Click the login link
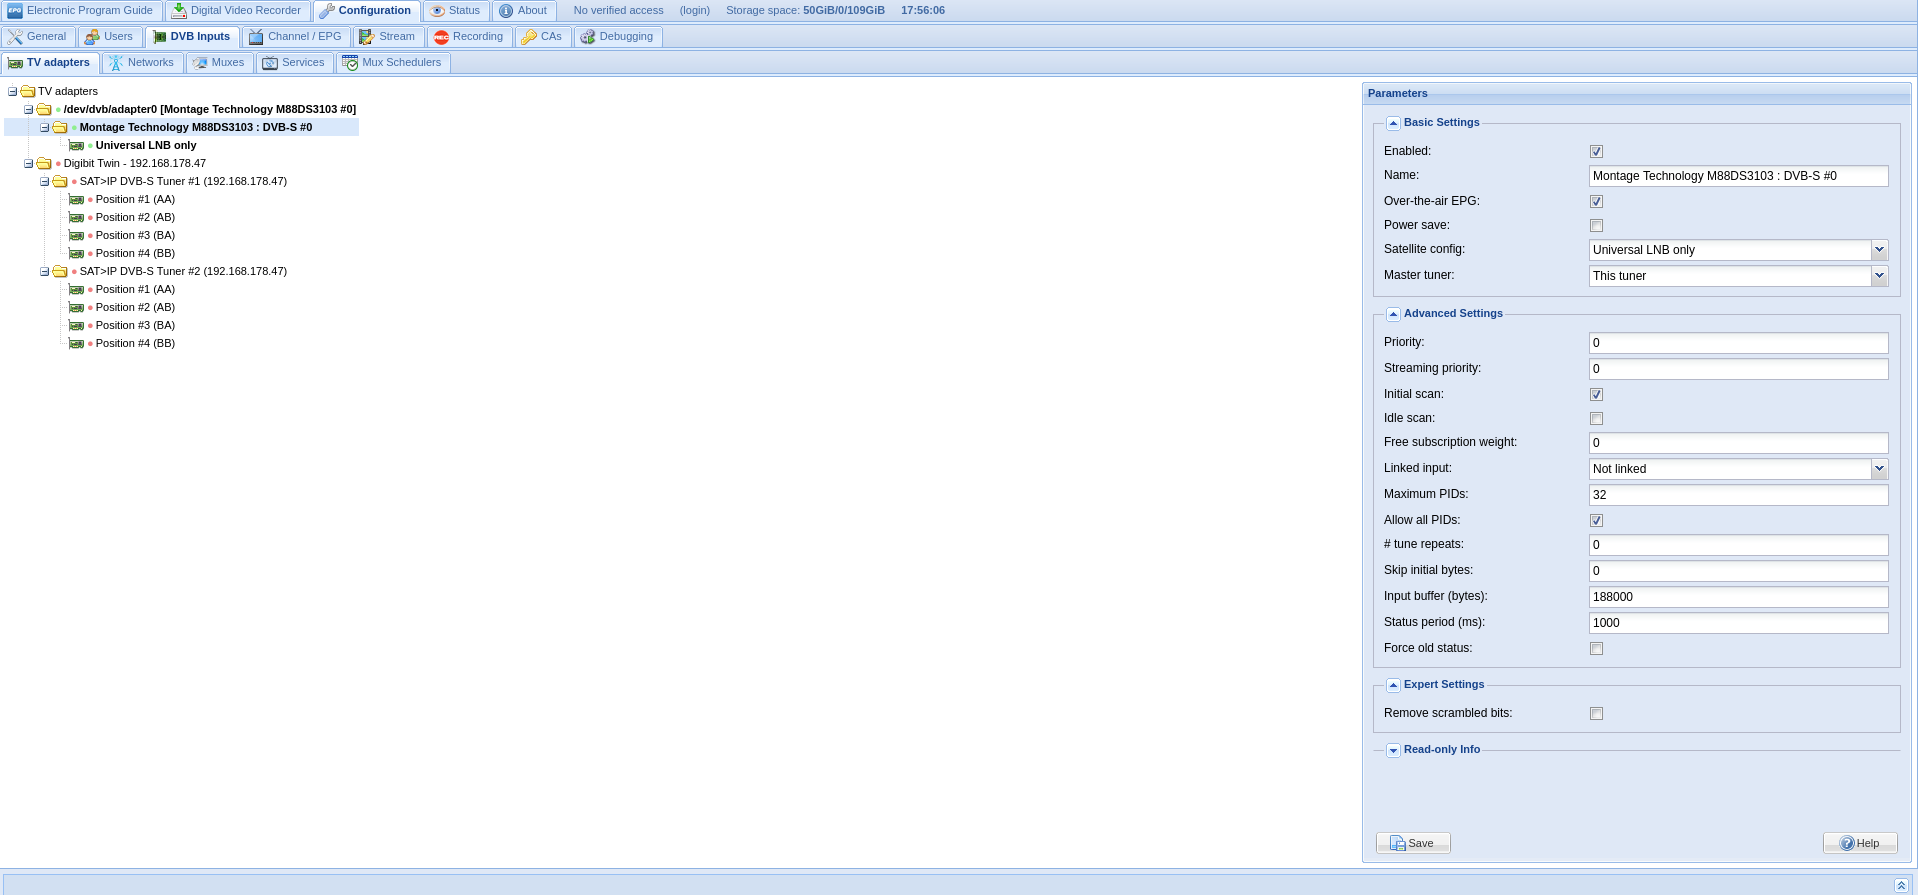The height and width of the screenshot is (895, 1918). pos(694,11)
